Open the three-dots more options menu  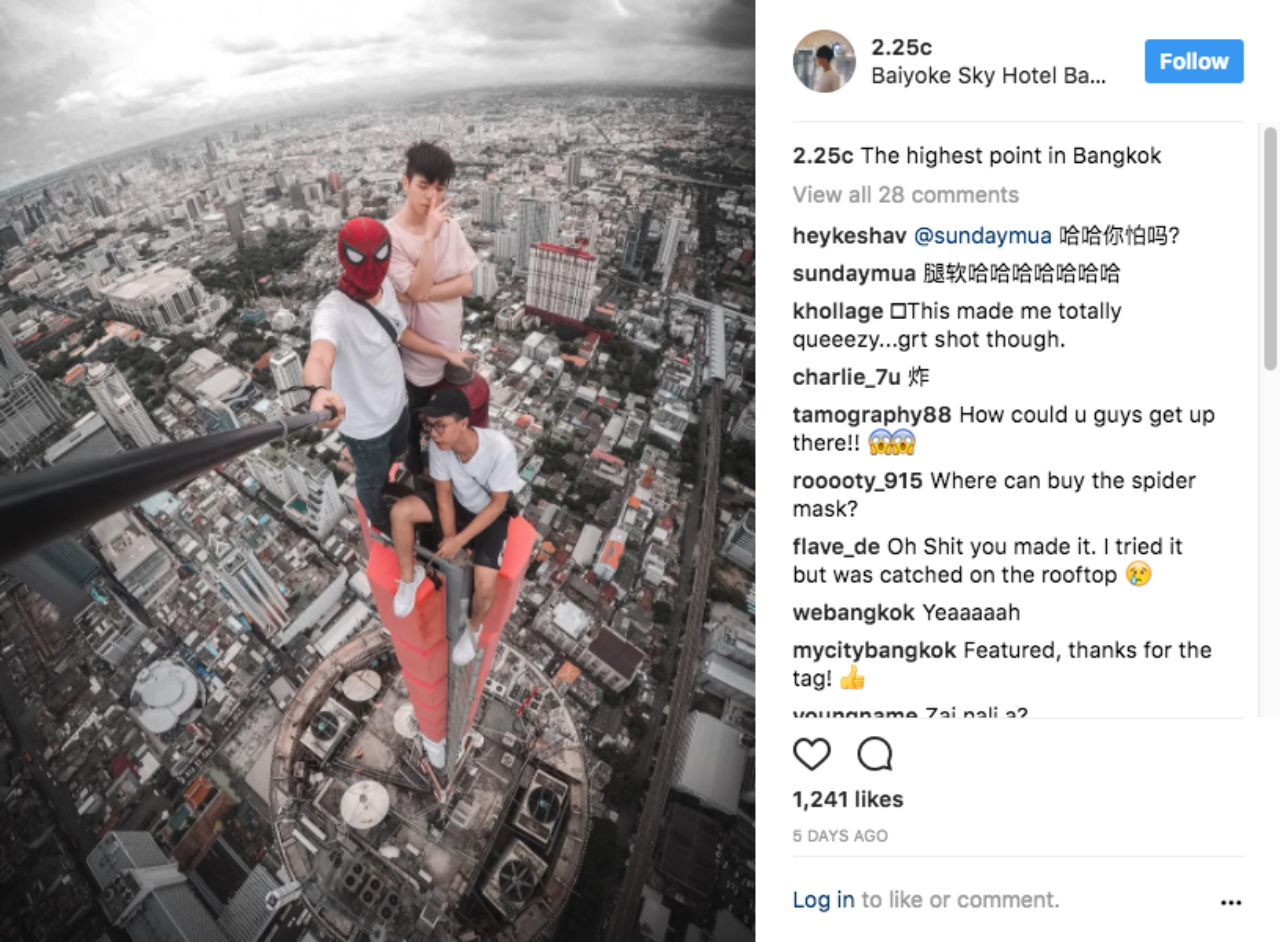pos(1231,902)
